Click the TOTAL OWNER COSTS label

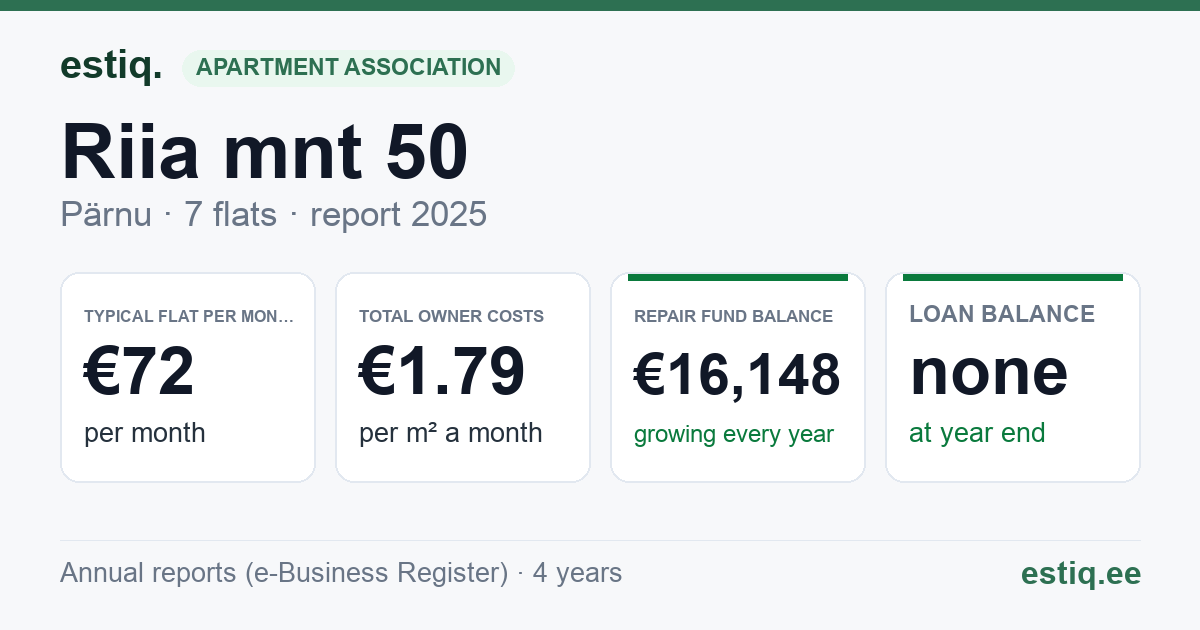coord(452,316)
